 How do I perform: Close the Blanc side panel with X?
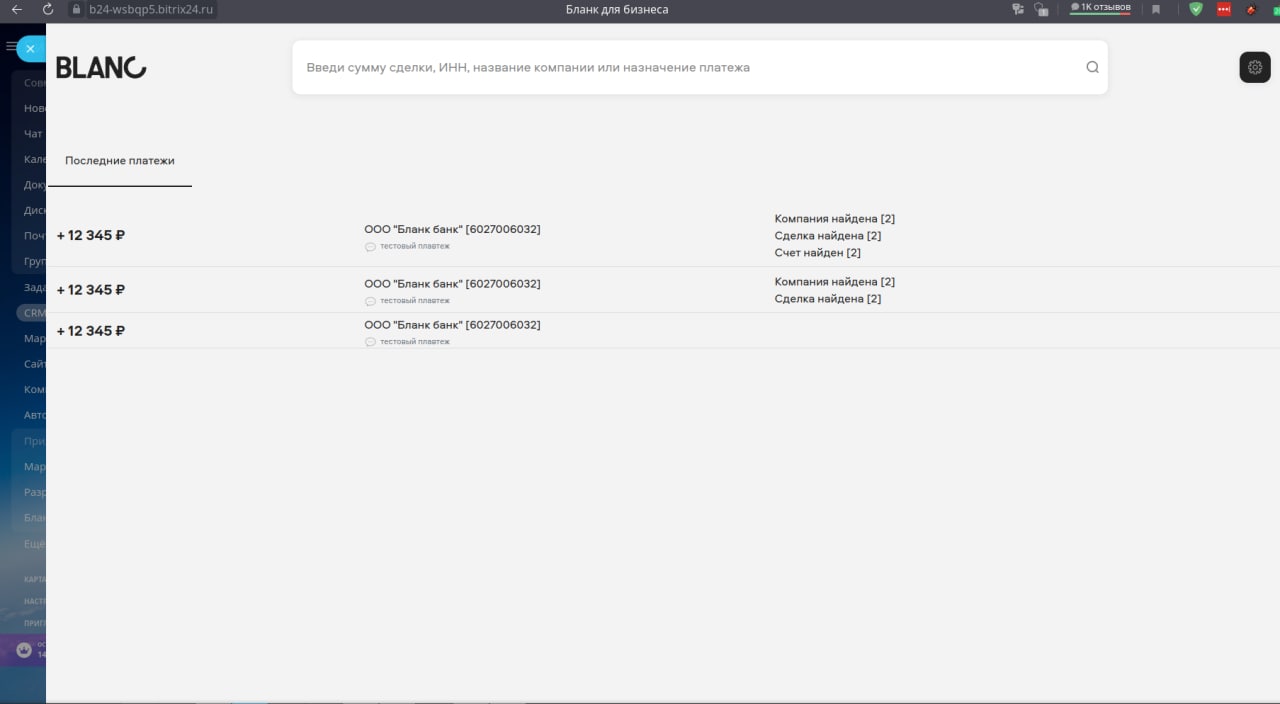(31, 48)
